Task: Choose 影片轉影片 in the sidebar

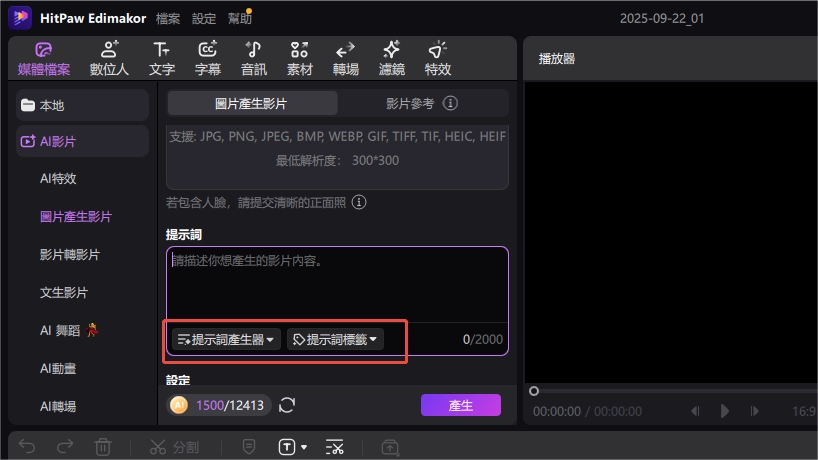Action: point(69,255)
